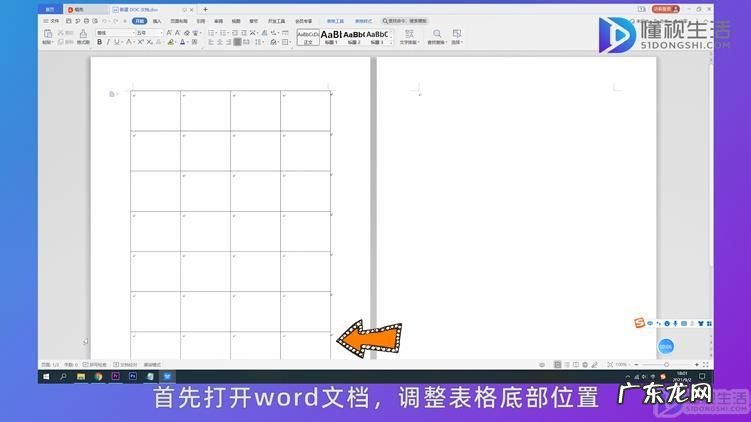Image resolution: width=751 pixels, height=422 pixels.
Task: Toggle the page layout view button
Action: (558, 365)
